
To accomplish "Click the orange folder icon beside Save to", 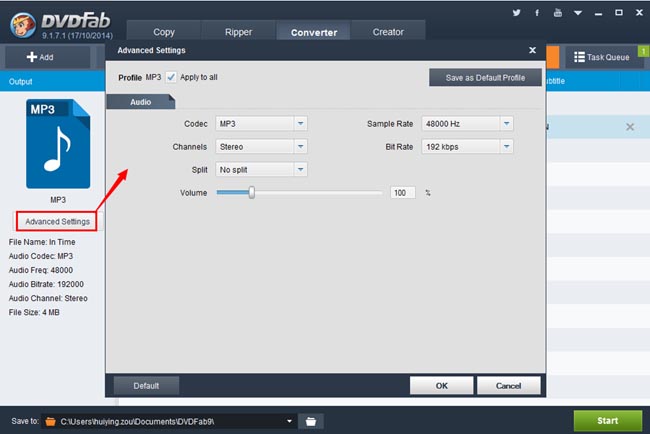I will coord(51,422).
